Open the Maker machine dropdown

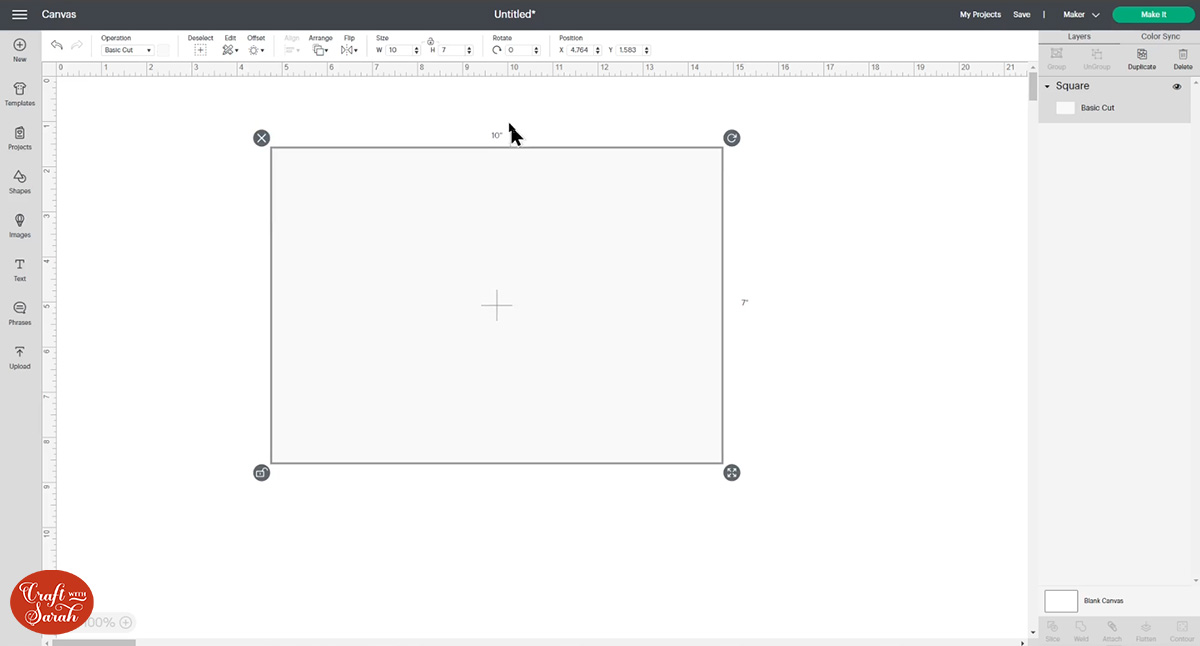1083,14
